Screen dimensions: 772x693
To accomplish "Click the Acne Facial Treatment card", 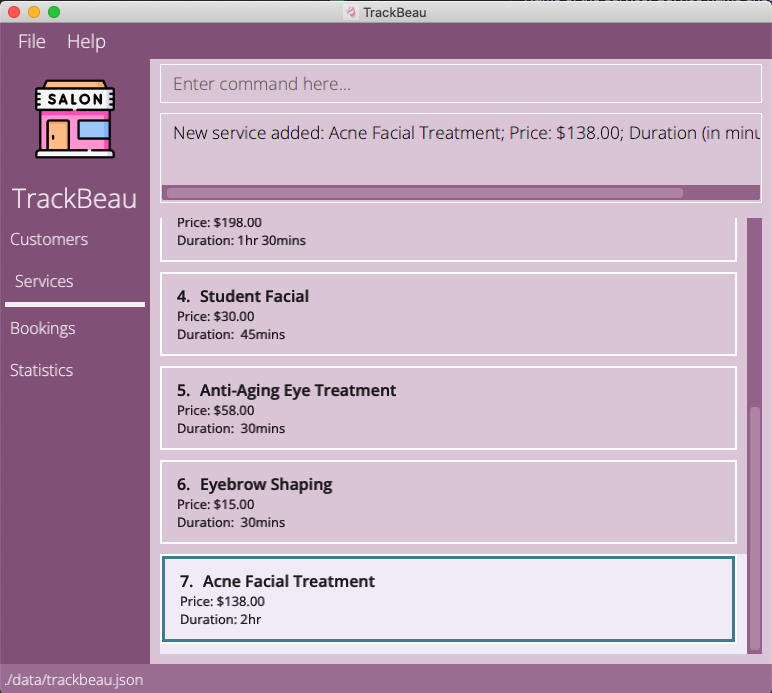I will 448,598.
